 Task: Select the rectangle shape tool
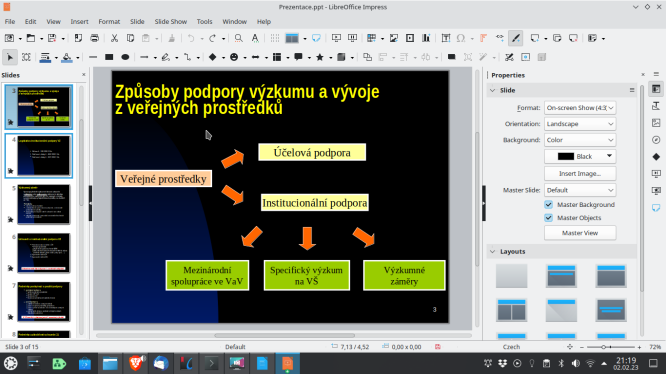109,57
